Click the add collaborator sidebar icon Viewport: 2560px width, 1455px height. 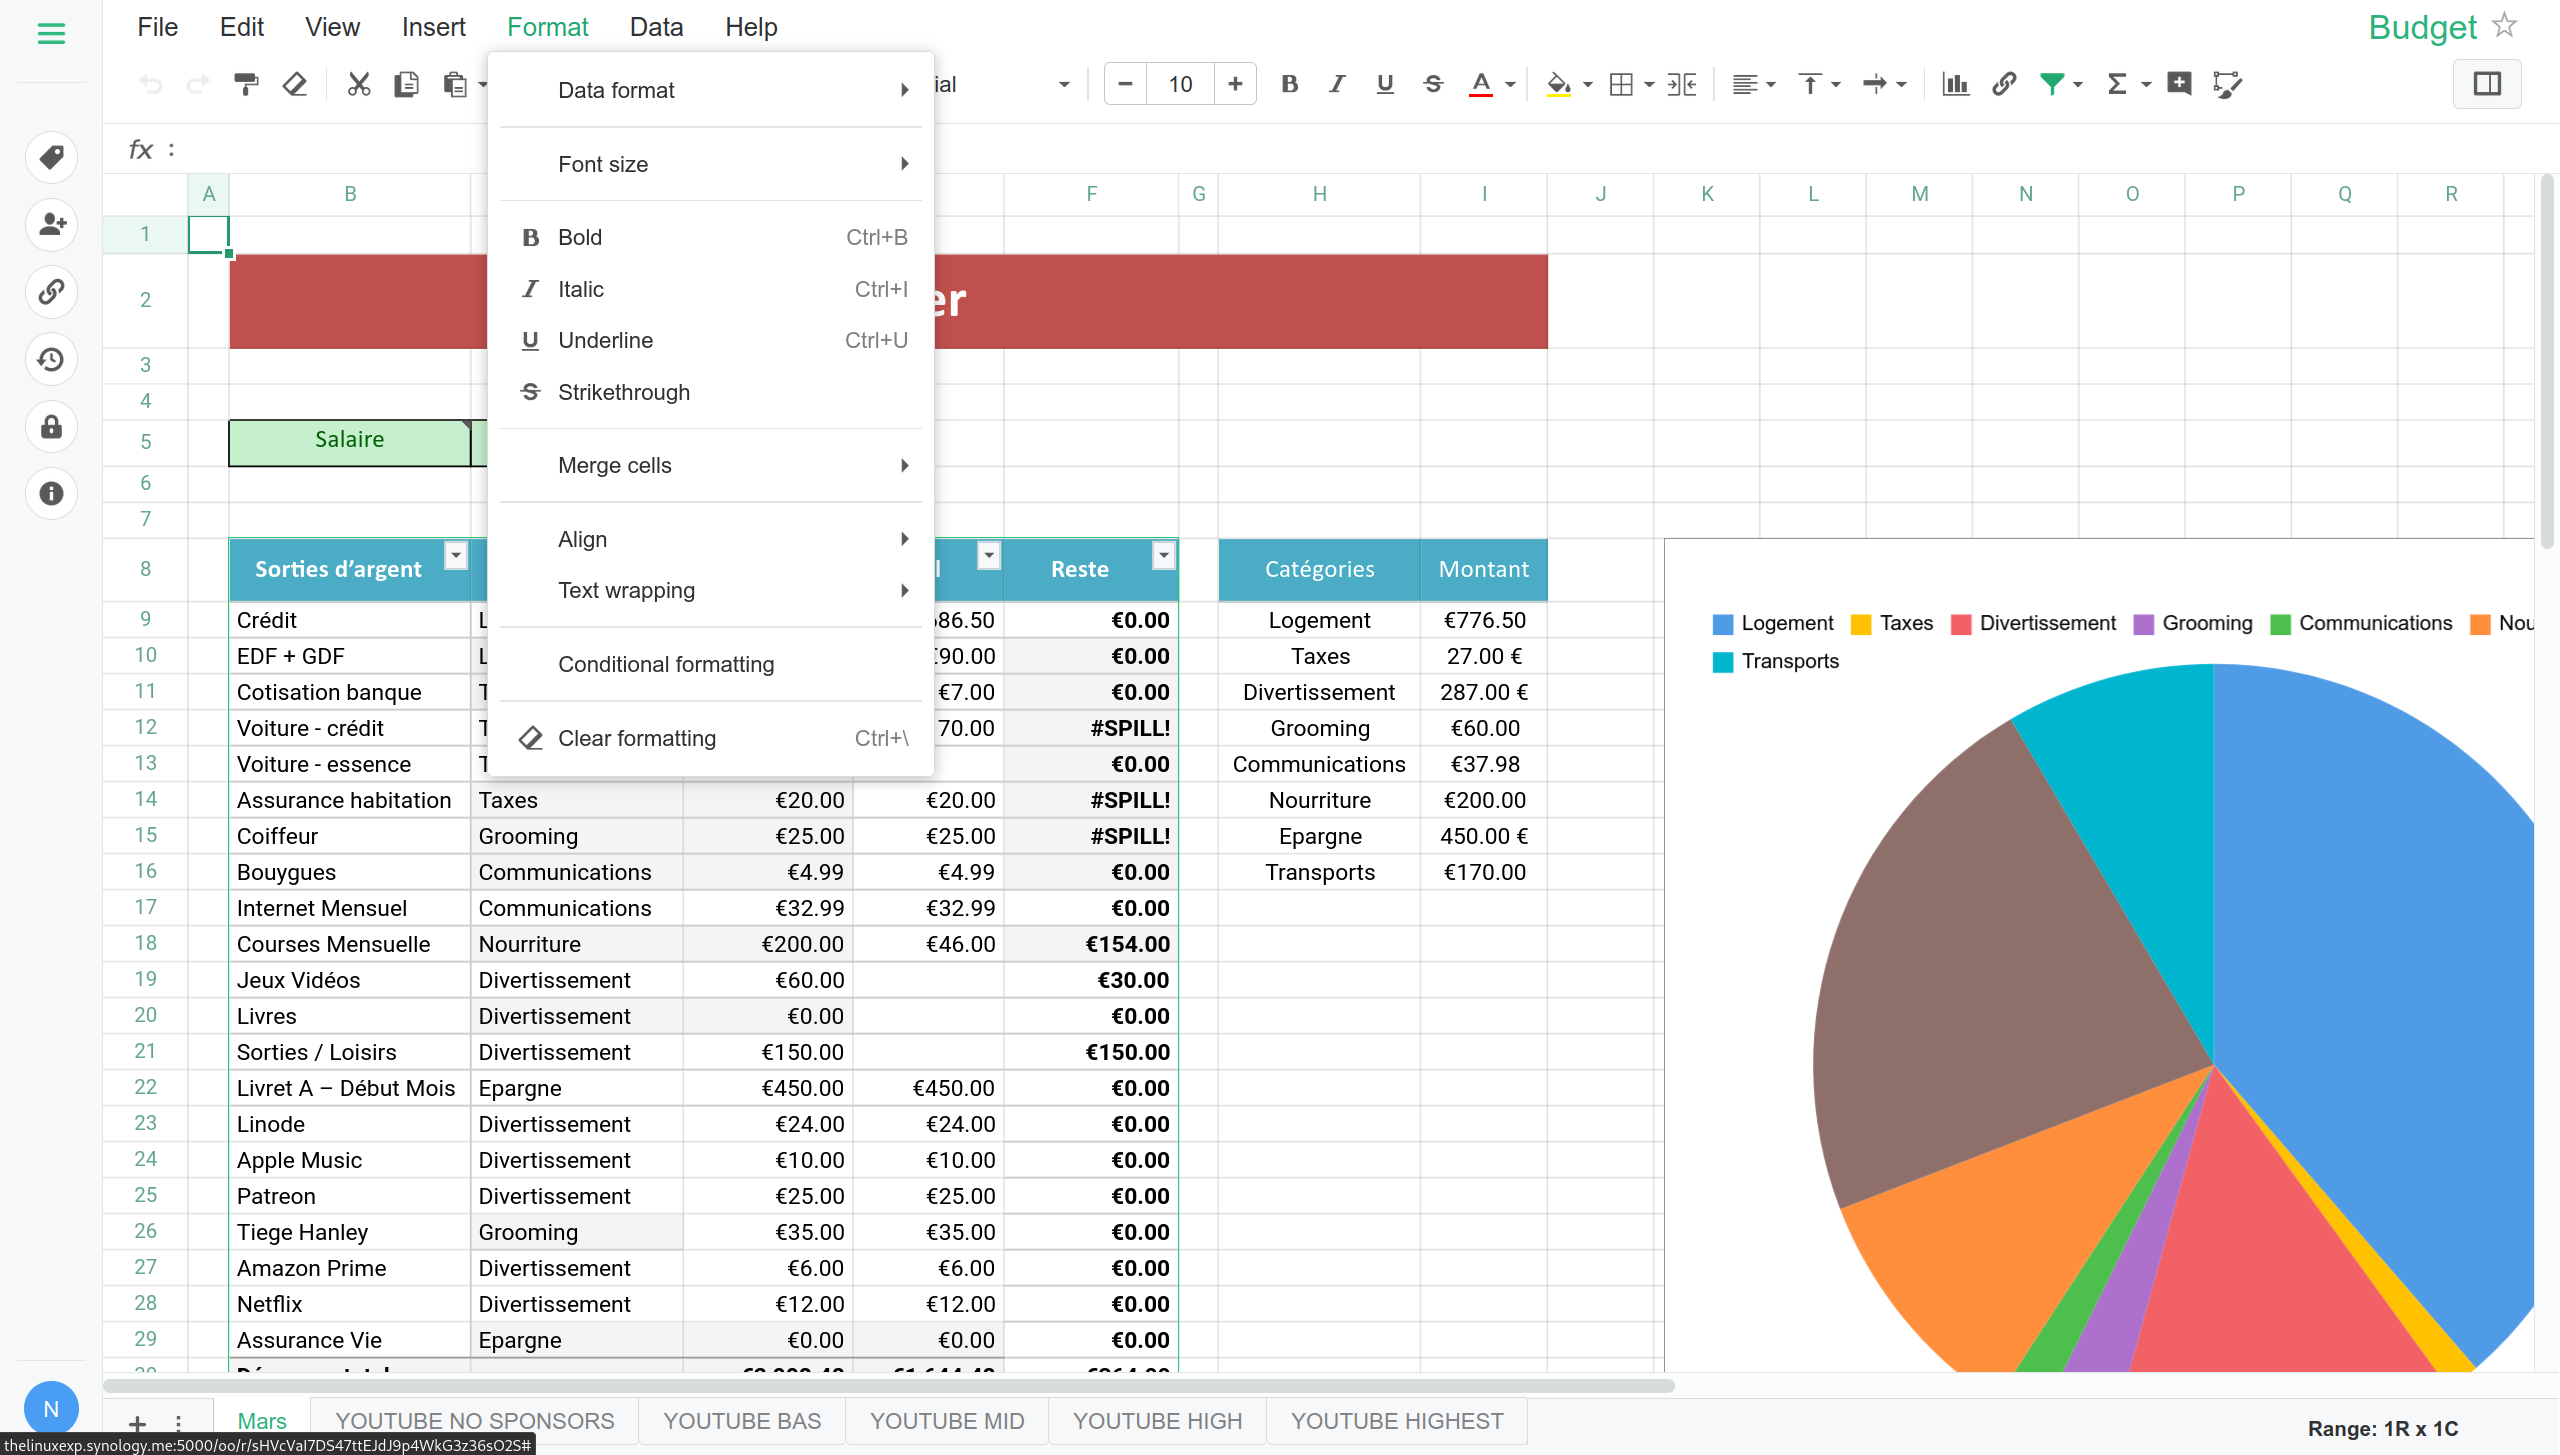pos(51,224)
